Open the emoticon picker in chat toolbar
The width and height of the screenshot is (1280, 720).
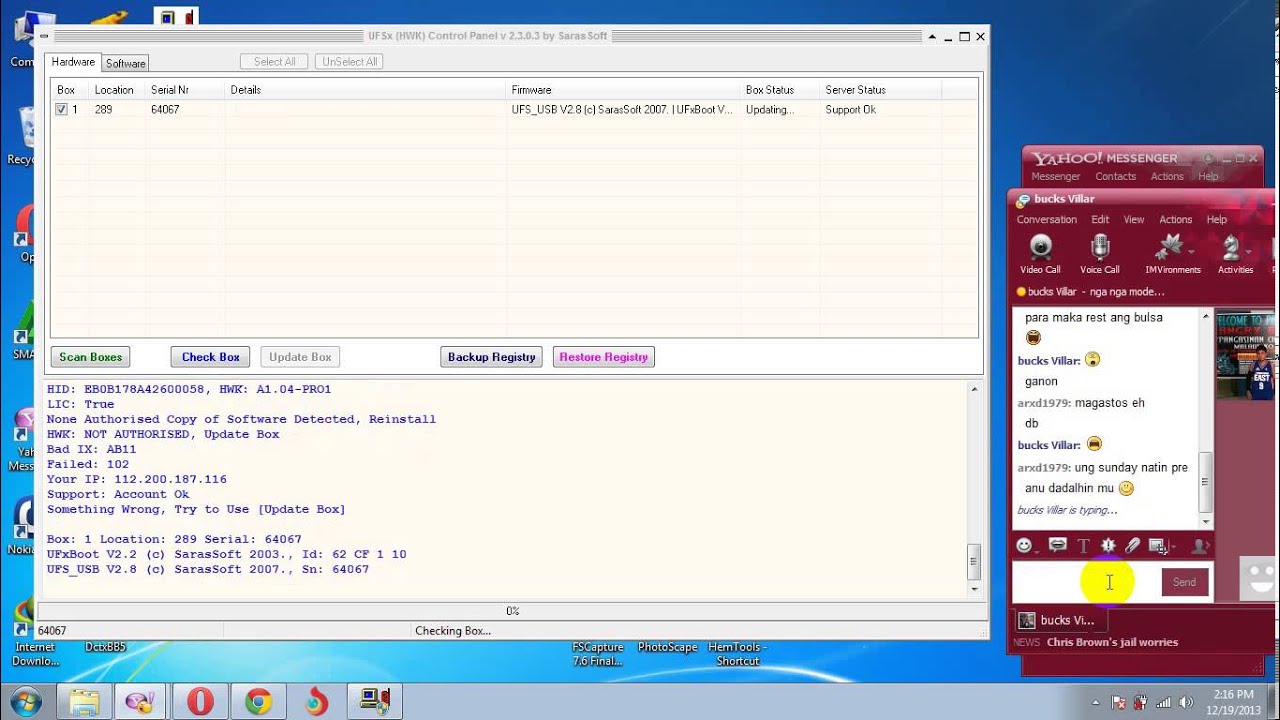1024,545
